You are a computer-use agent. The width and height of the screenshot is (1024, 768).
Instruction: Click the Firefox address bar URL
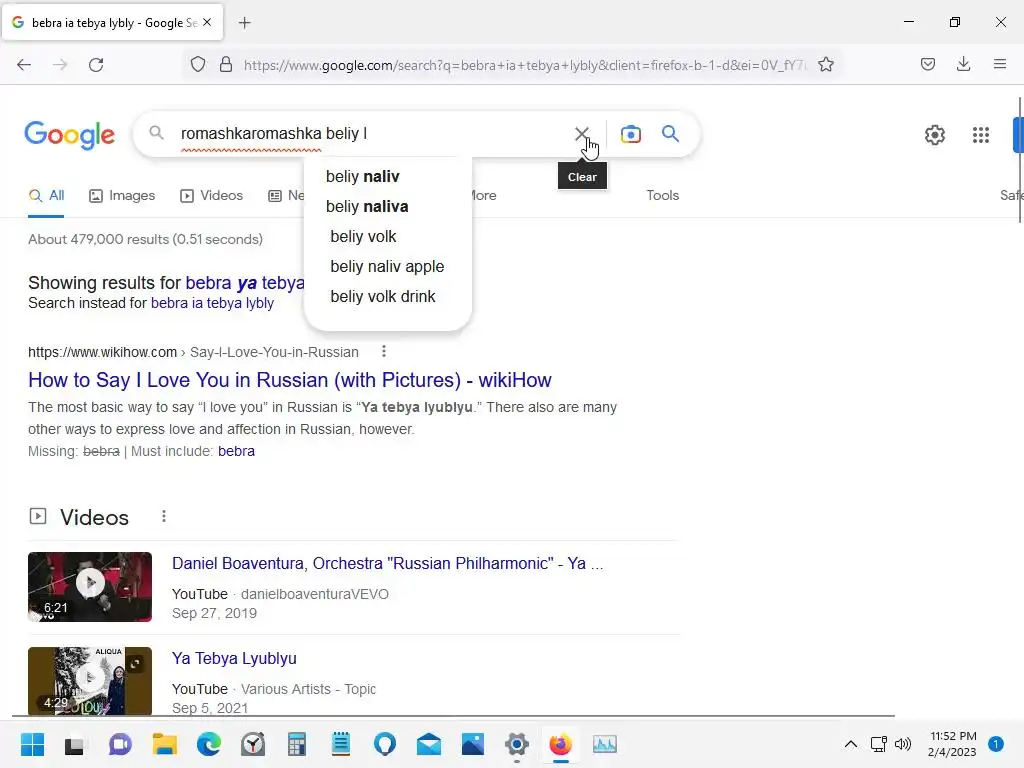coord(524,65)
